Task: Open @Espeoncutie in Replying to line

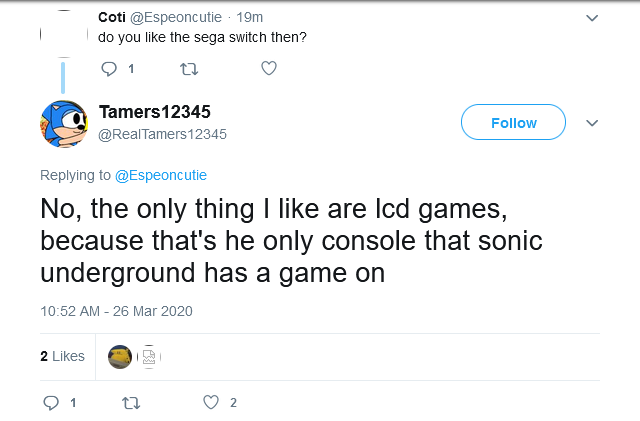Action: pyautogui.click(x=161, y=175)
